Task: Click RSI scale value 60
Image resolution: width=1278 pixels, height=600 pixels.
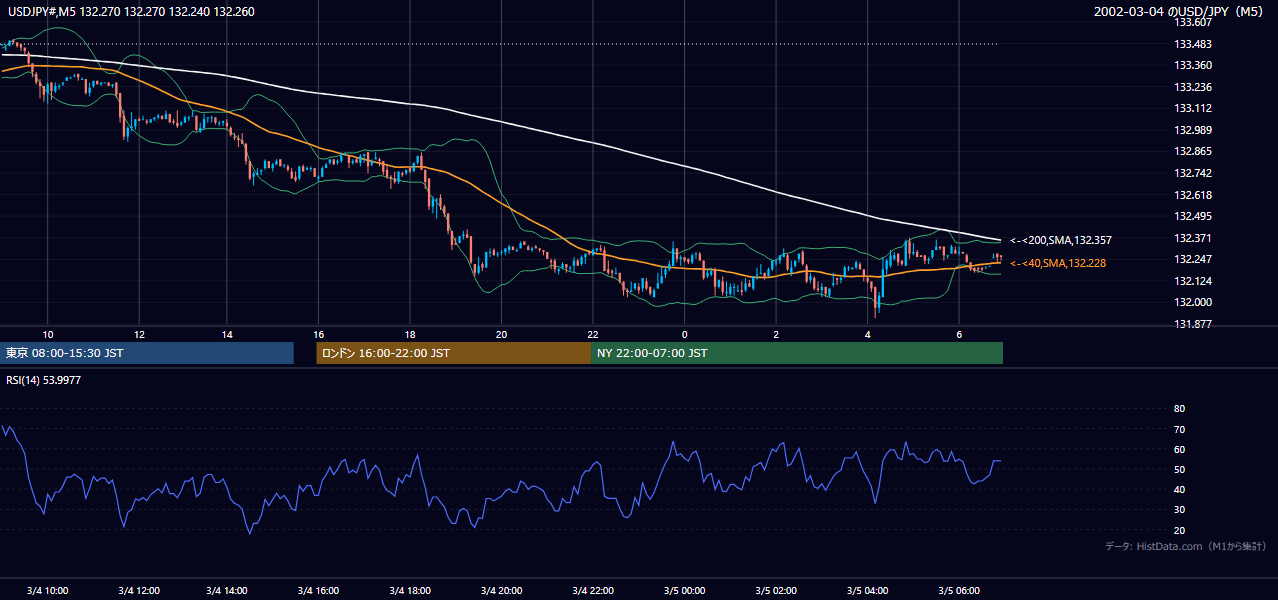Action: pyautogui.click(x=1179, y=449)
